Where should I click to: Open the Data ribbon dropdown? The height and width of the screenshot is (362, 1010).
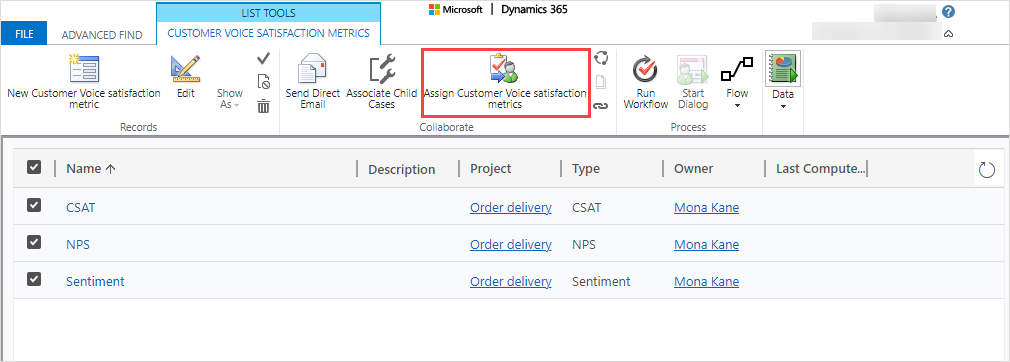pyautogui.click(x=783, y=82)
